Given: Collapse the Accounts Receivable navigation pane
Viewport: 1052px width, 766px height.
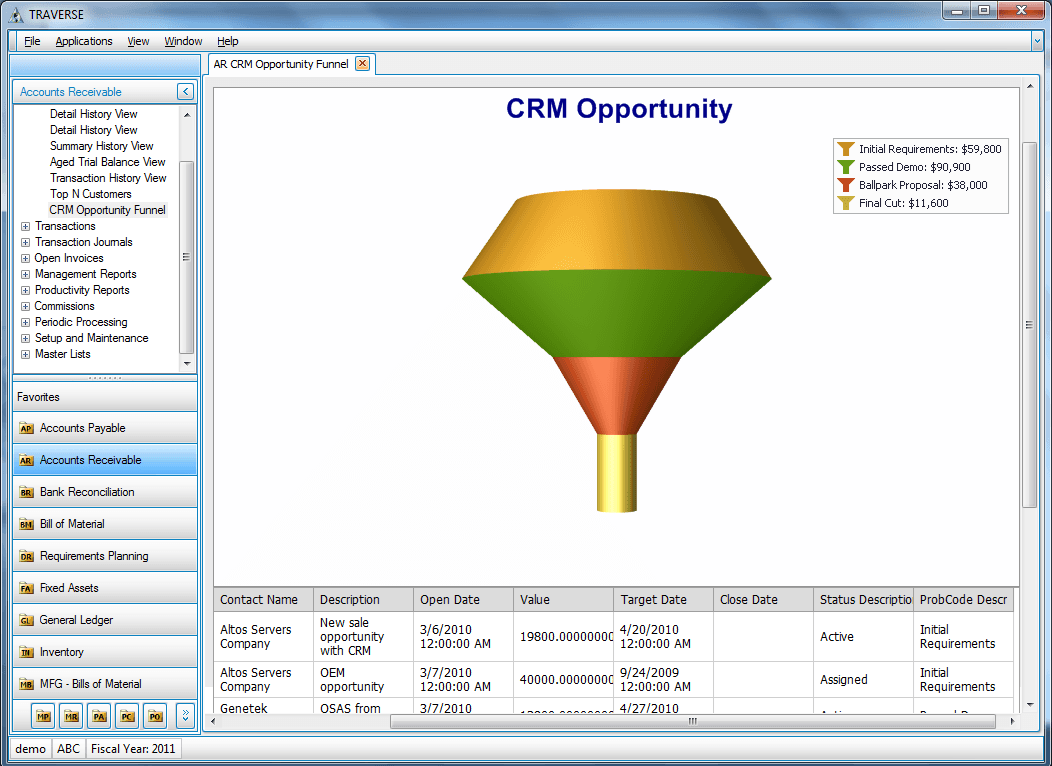Looking at the screenshot, I should point(185,91).
